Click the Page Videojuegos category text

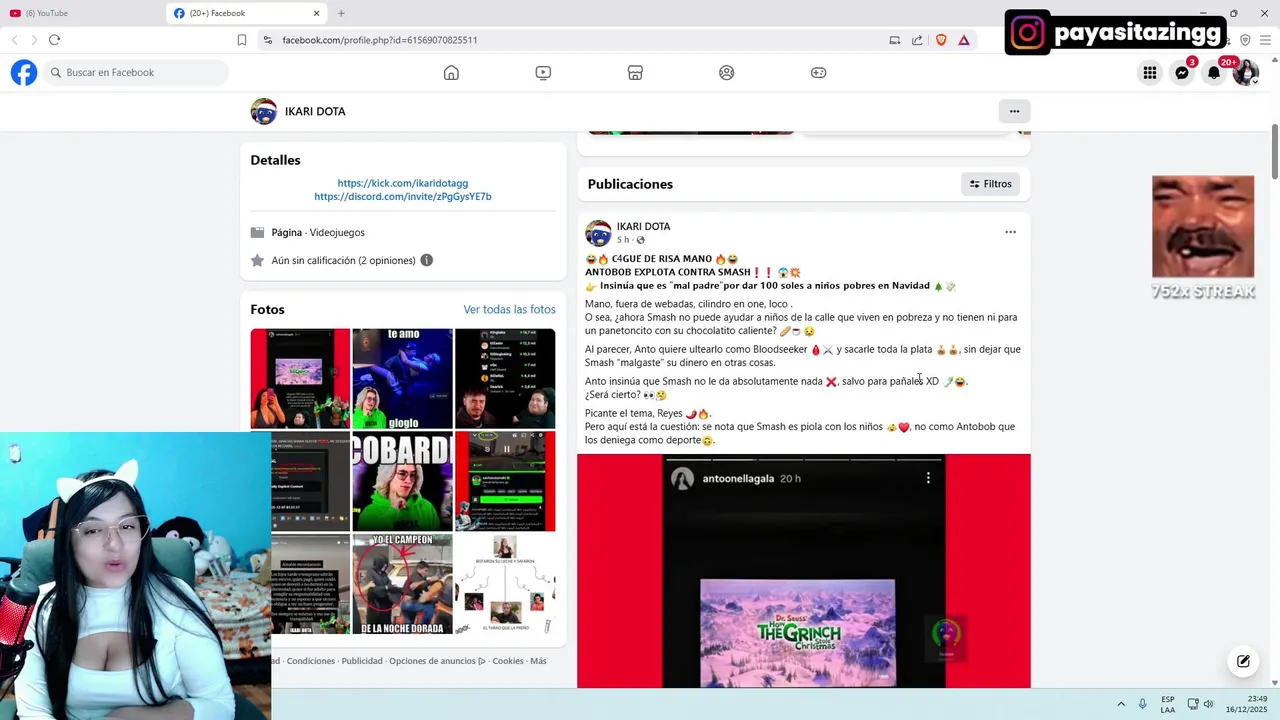point(318,232)
